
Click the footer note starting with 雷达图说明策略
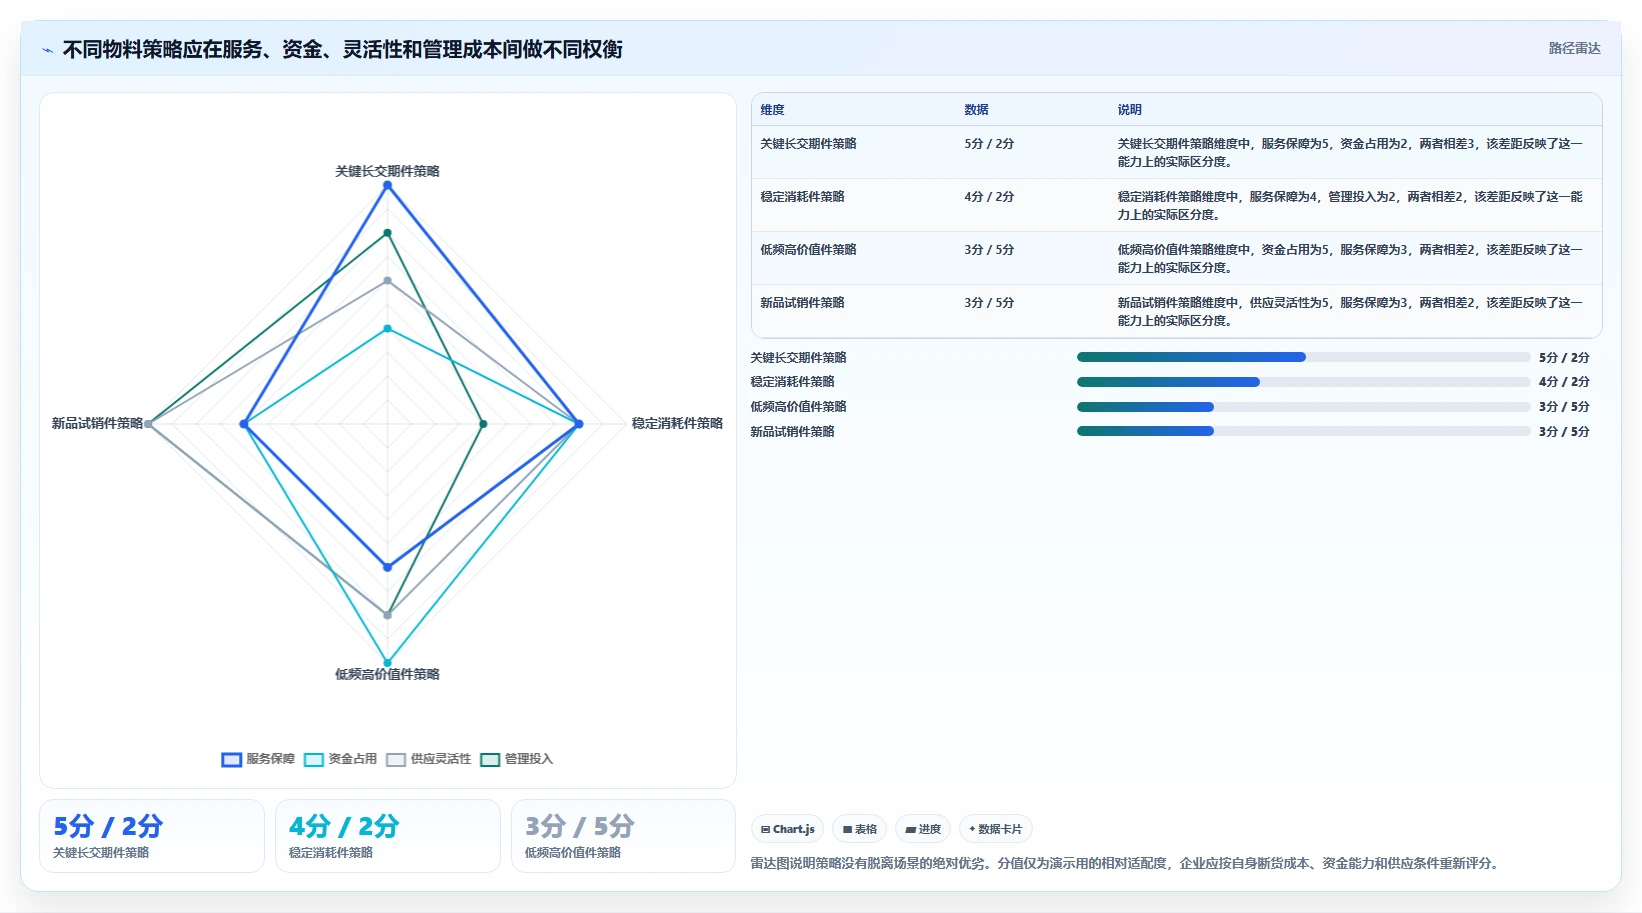1126,863
